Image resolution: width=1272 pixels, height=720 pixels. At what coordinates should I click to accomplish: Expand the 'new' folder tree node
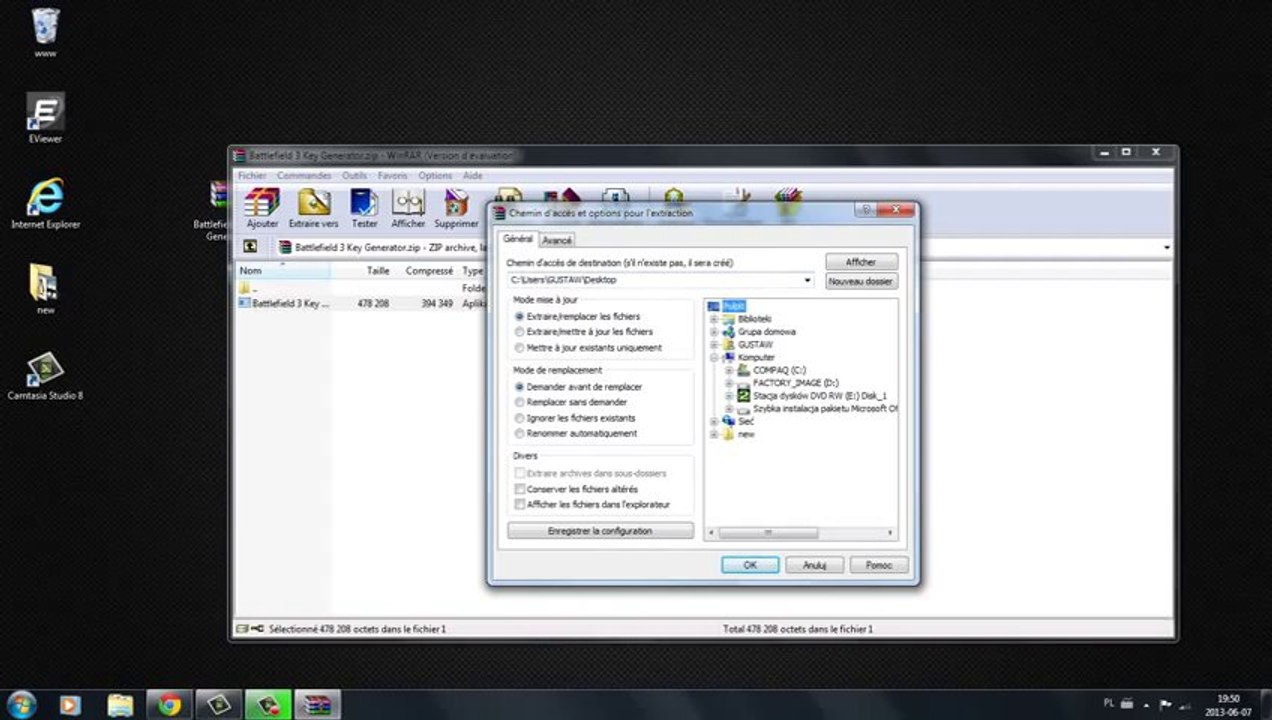coord(714,435)
